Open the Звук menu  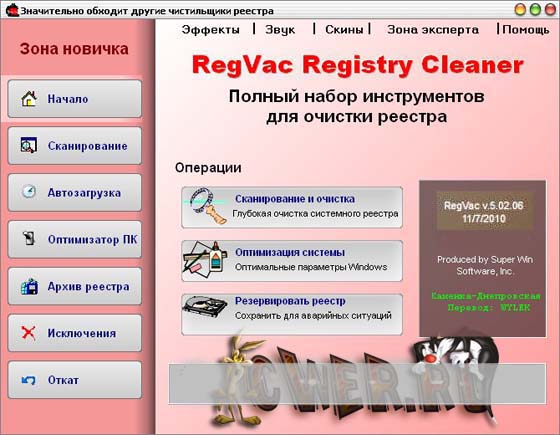[280, 30]
